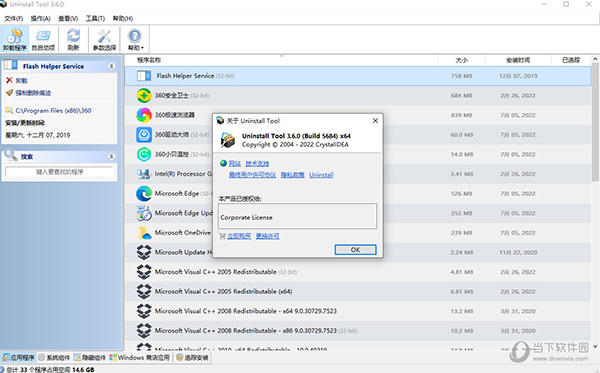Screen dimensions: 600x373
Task: Click Visual C++ 2008 x86 9.0.30729.7523 icon
Action: [x=144, y=331]
